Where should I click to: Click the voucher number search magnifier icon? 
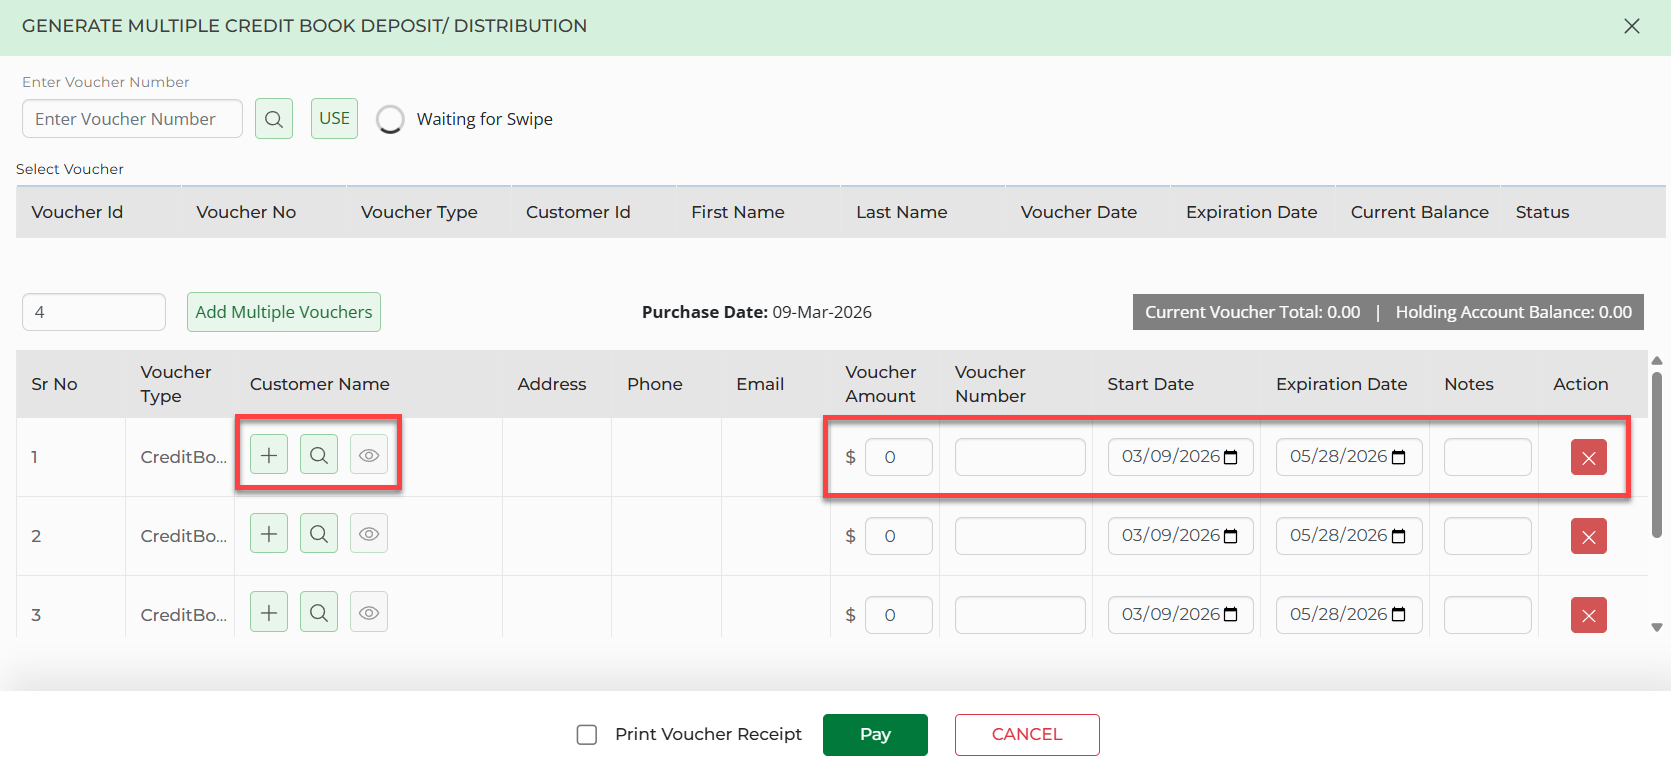point(273,119)
